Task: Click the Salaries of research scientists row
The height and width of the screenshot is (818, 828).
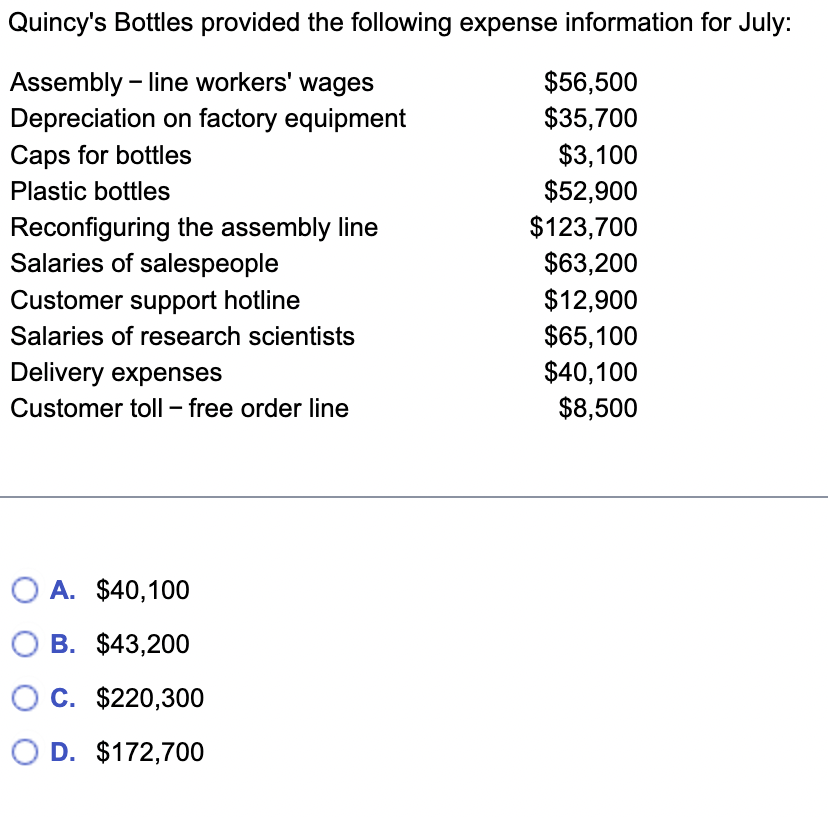Action: (324, 336)
